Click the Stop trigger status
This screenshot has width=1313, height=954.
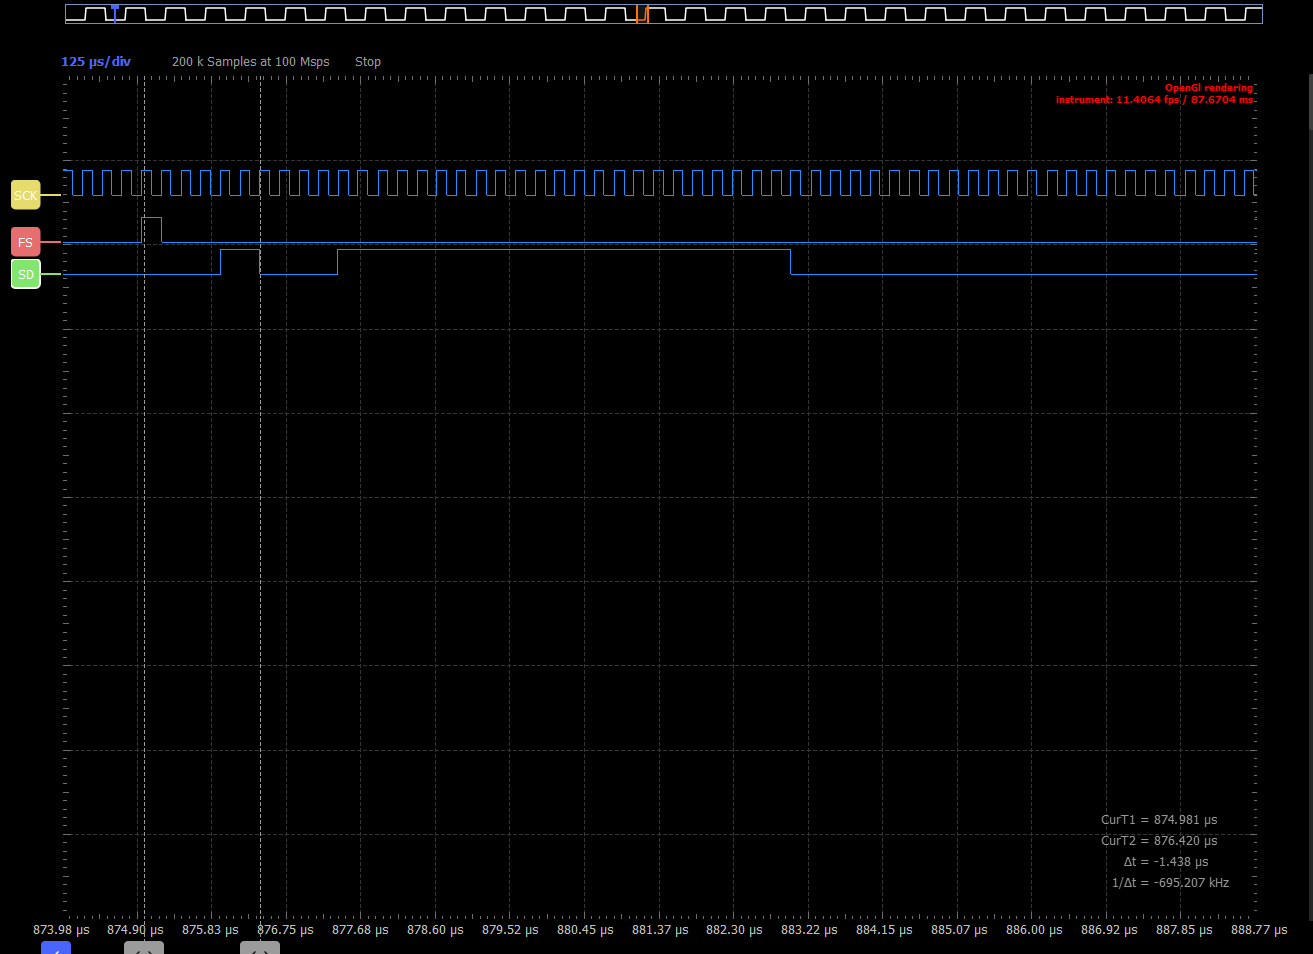[x=367, y=61]
